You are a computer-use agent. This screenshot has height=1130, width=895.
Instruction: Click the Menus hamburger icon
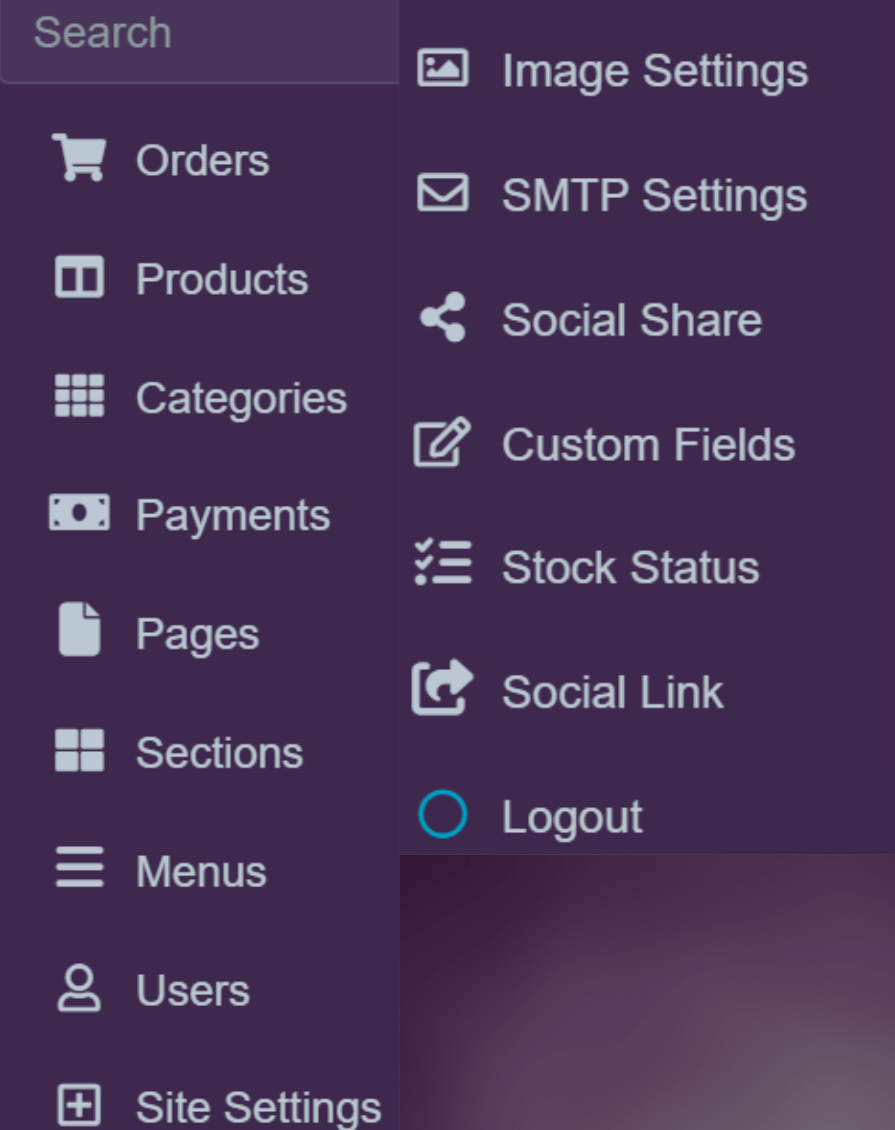(x=79, y=867)
